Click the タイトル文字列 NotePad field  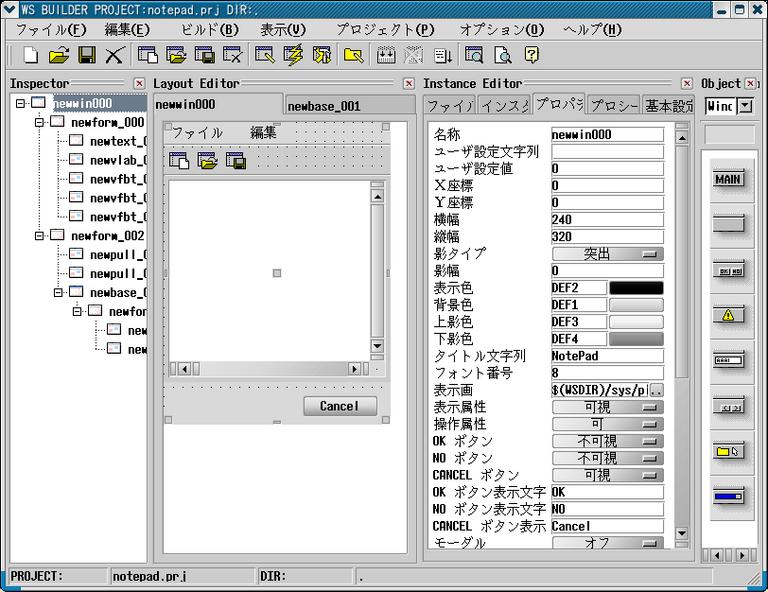607,356
